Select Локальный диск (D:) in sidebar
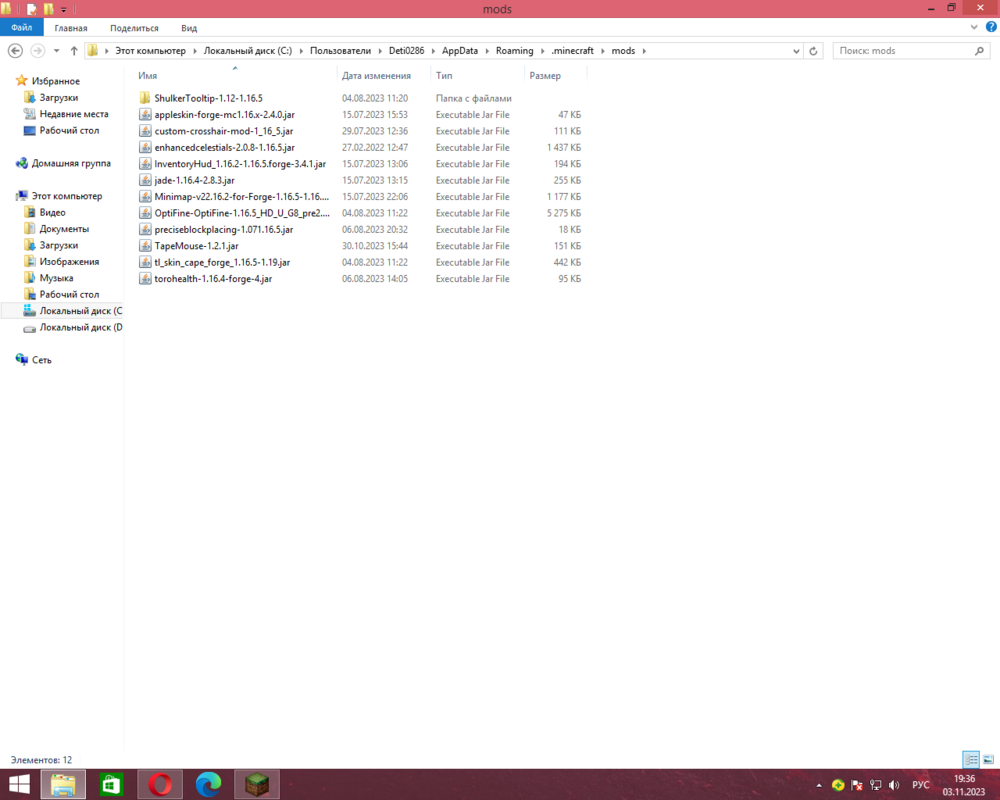Viewport: 1000px width, 800px height. [x=80, y=327]
